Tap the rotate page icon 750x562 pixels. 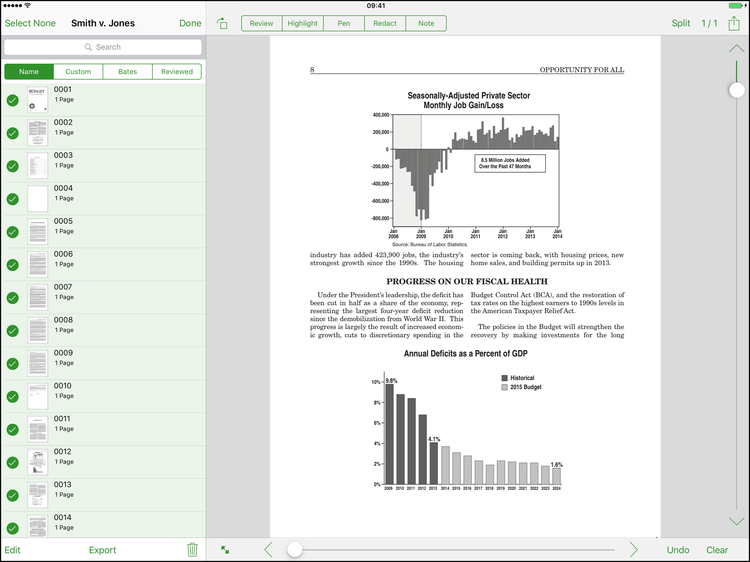(x=222, y=23)
